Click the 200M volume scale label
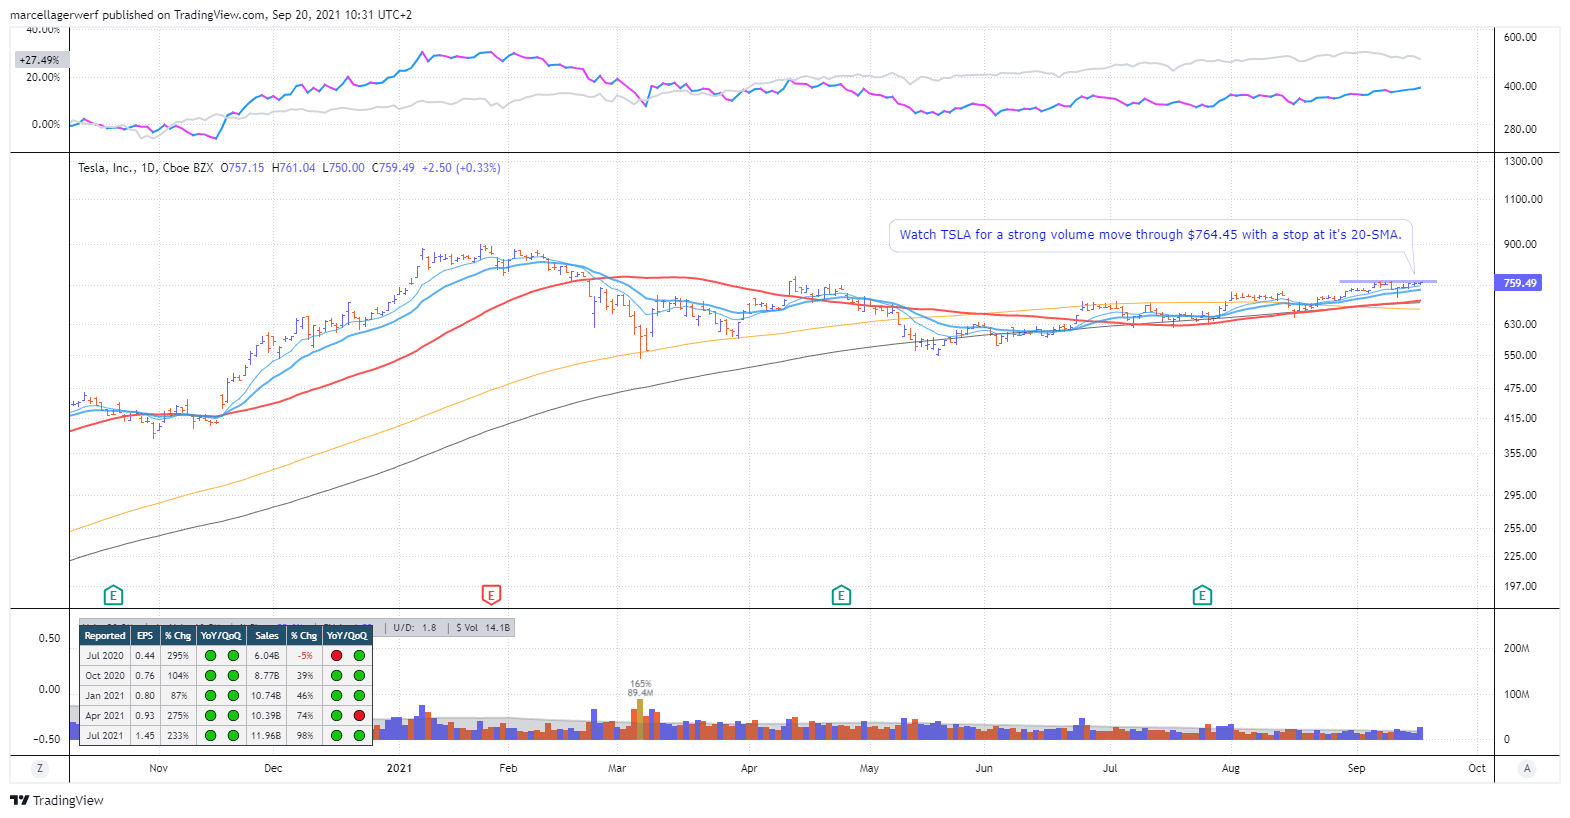 click(x=1516, y=648)
